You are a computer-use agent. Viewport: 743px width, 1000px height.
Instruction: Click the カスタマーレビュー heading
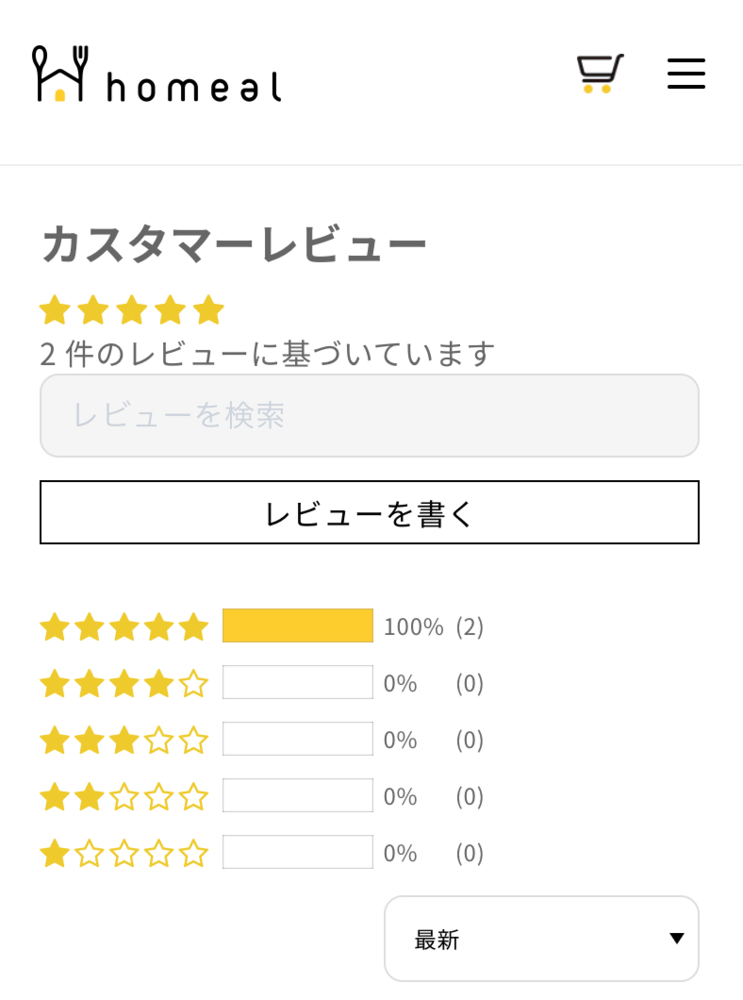(x=234, y=244)
